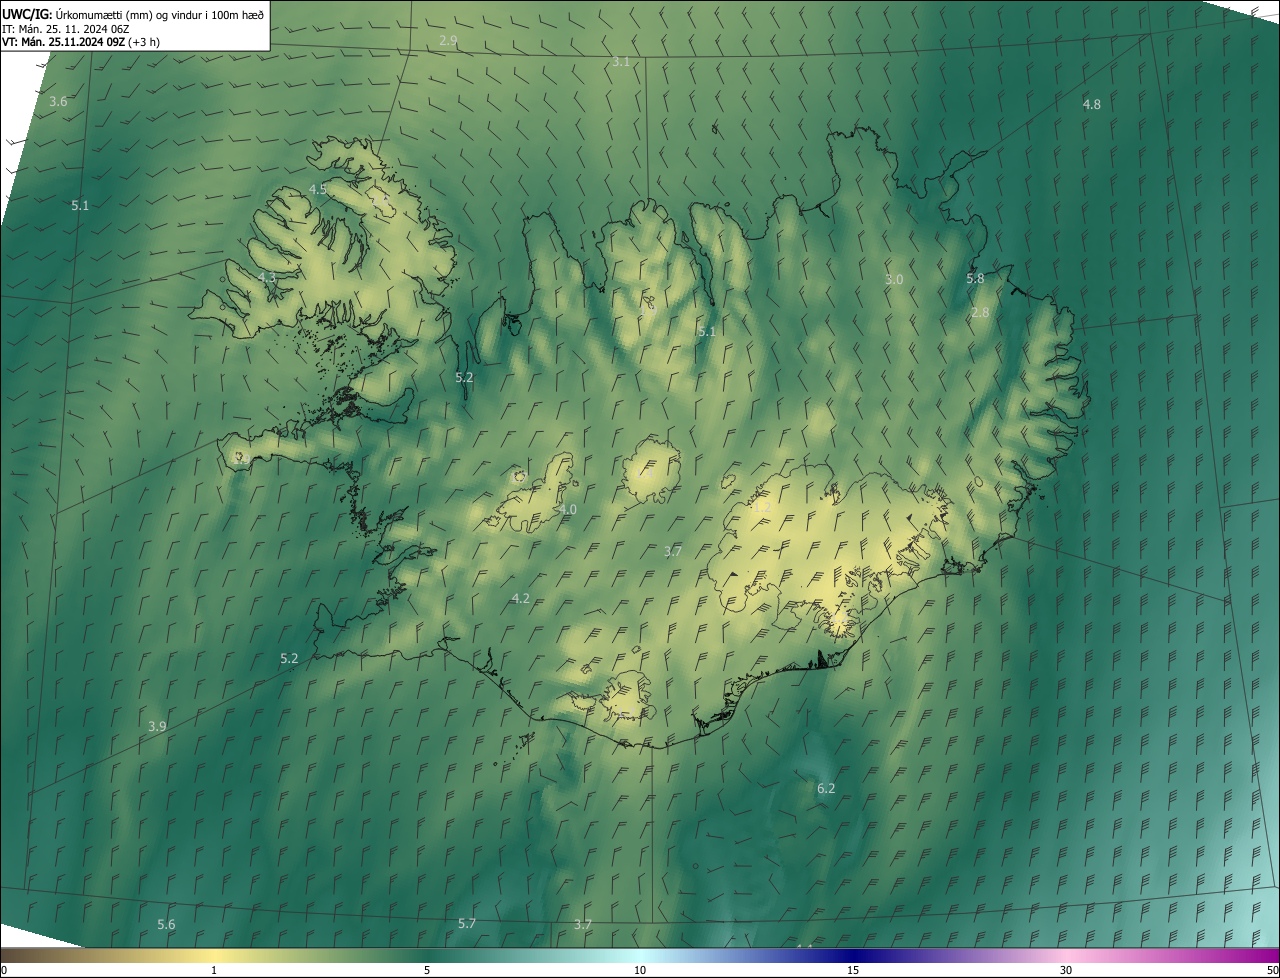Click the 3.6 value in the northwest corner
The height and width of the screenshot is (978, 1280).
(x=58, y=102)
